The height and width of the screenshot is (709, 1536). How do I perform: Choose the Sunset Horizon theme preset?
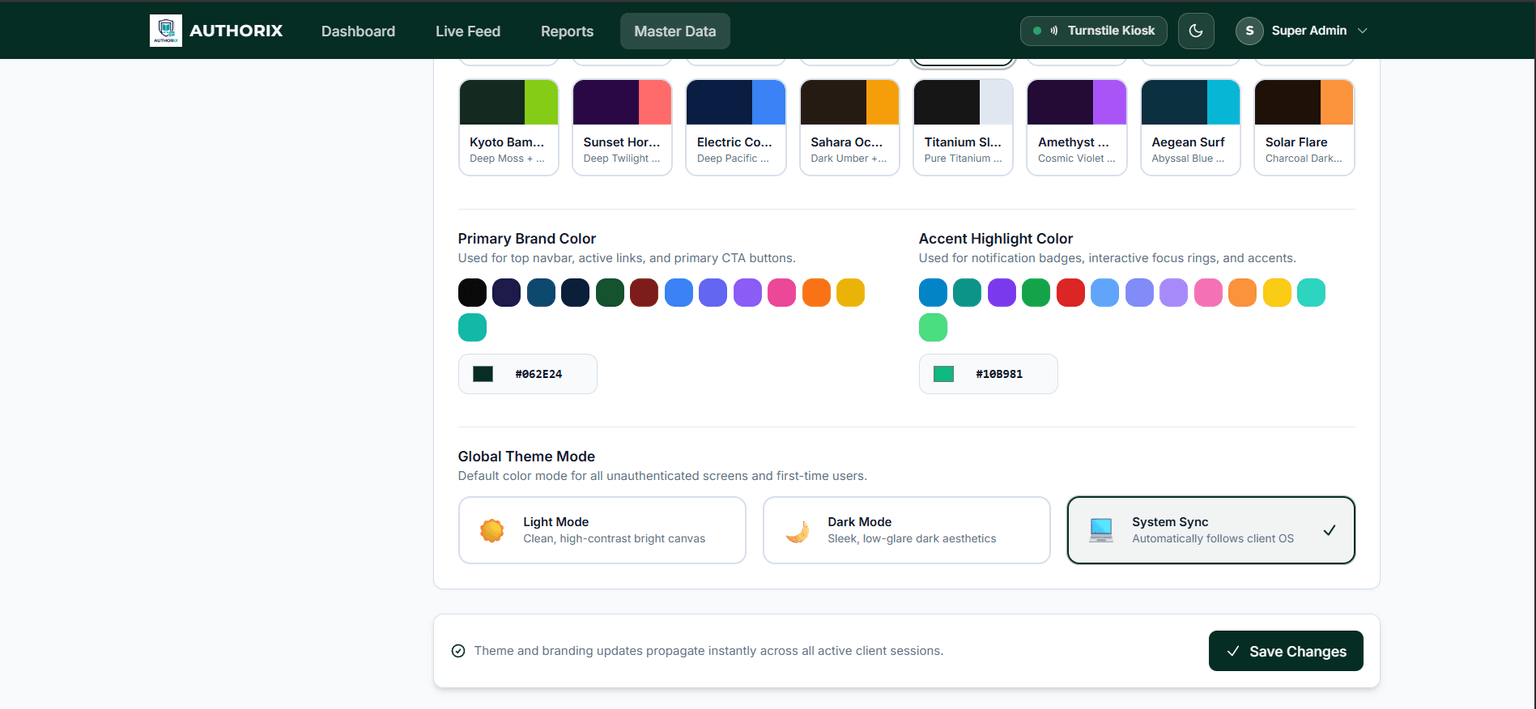tap(622, 127)
